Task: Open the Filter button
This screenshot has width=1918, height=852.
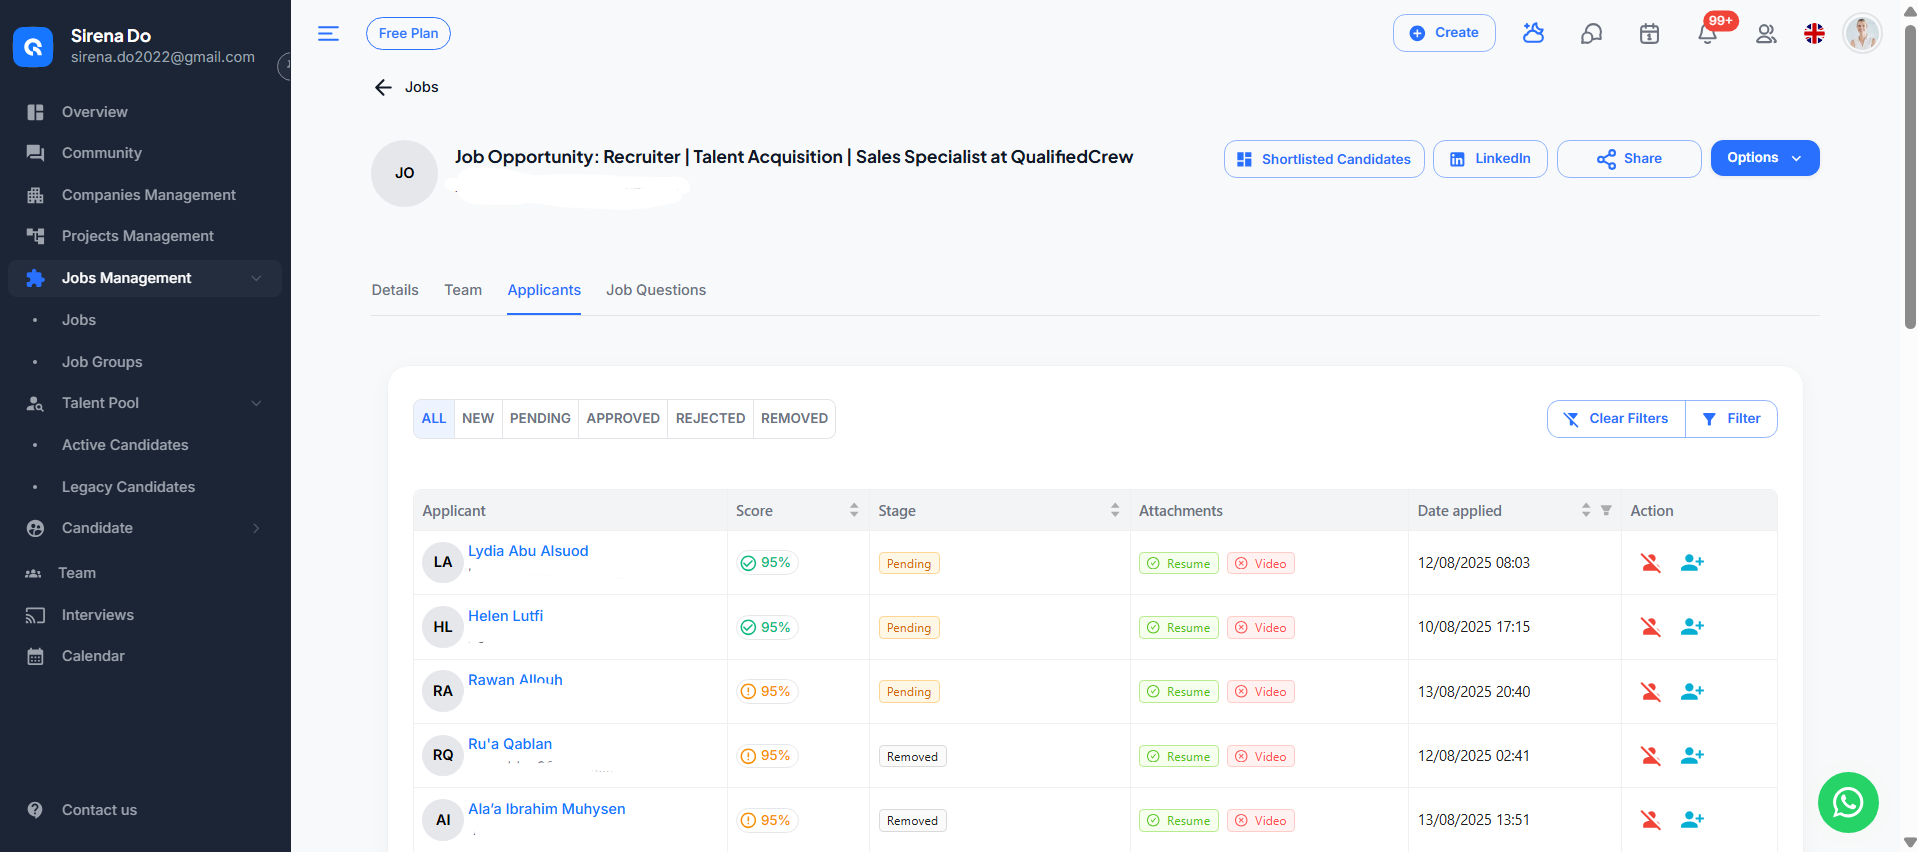Action: [x=1731, y=419]
